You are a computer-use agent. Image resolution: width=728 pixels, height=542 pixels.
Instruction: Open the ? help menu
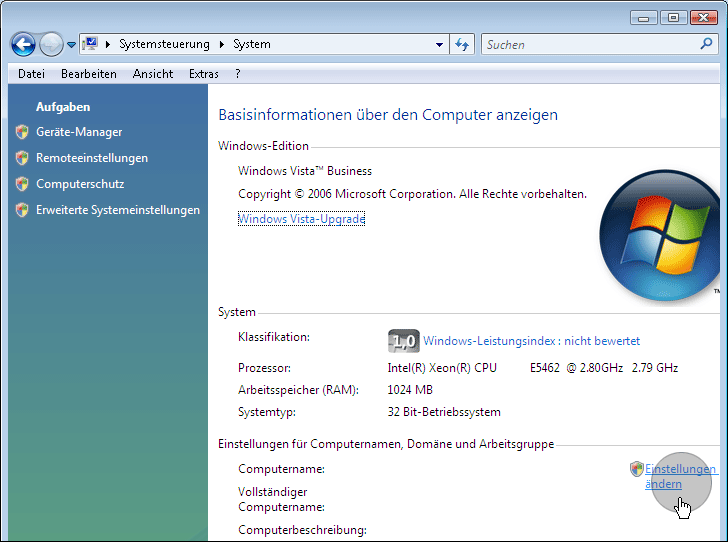point(238,74)
